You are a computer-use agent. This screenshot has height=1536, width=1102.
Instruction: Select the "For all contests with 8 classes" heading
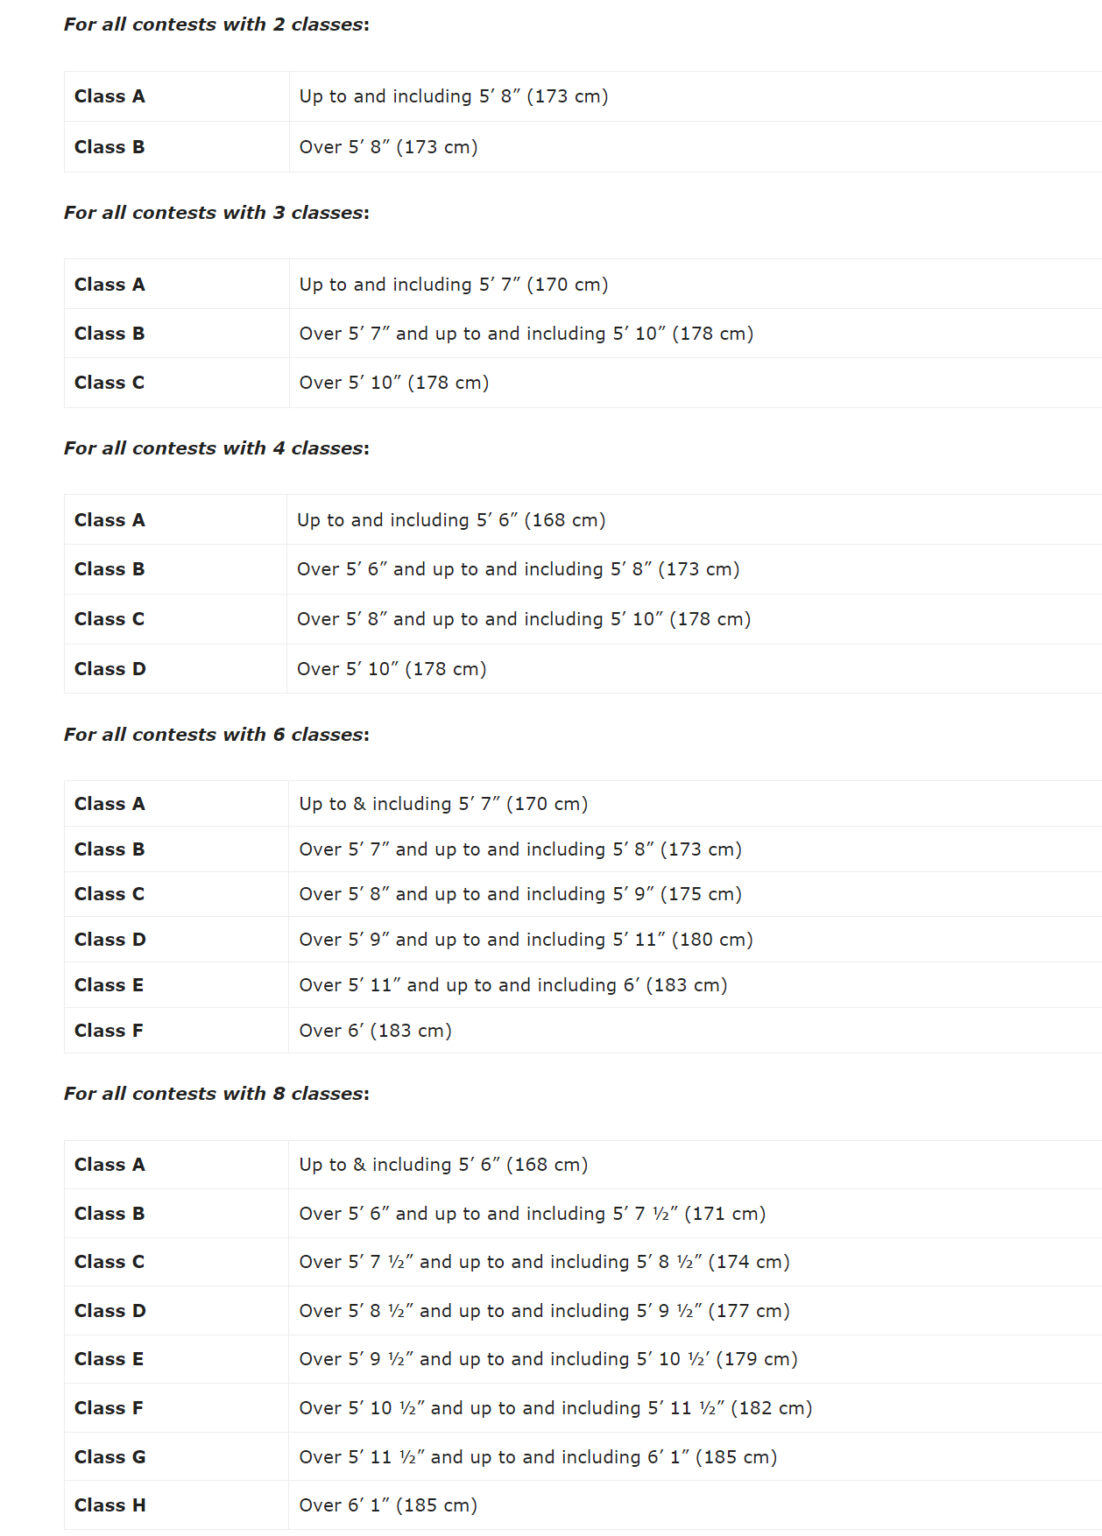216,1094
